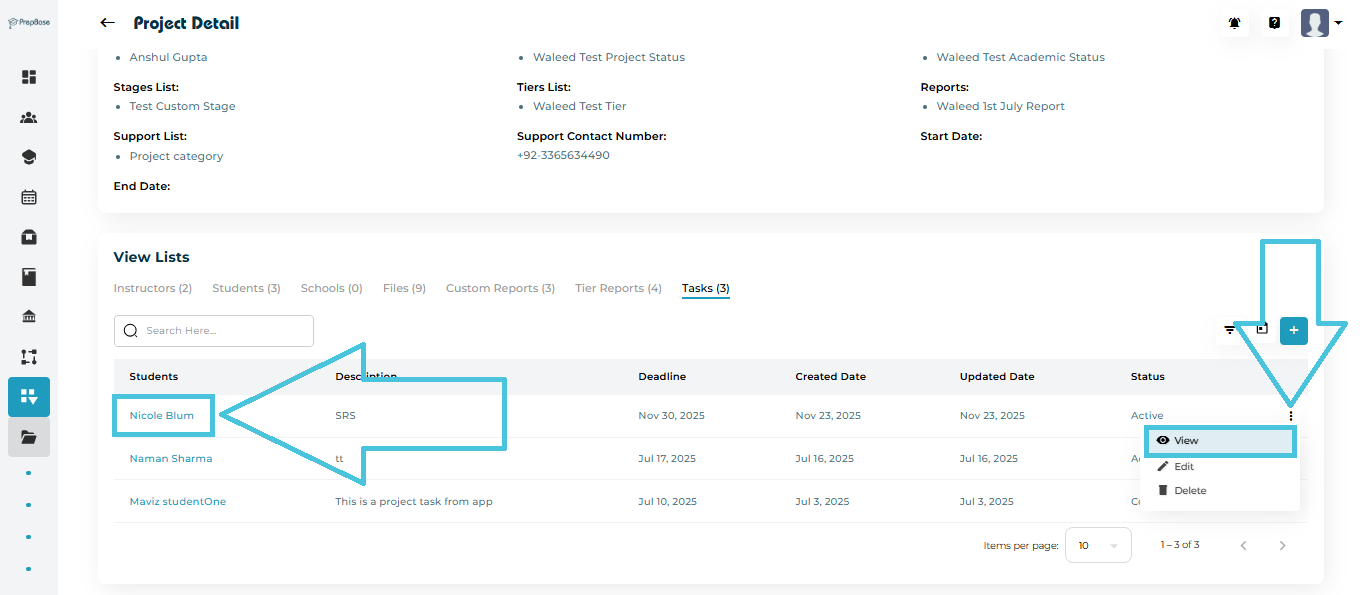Click the help question mark icon

tap(1274, 23)
